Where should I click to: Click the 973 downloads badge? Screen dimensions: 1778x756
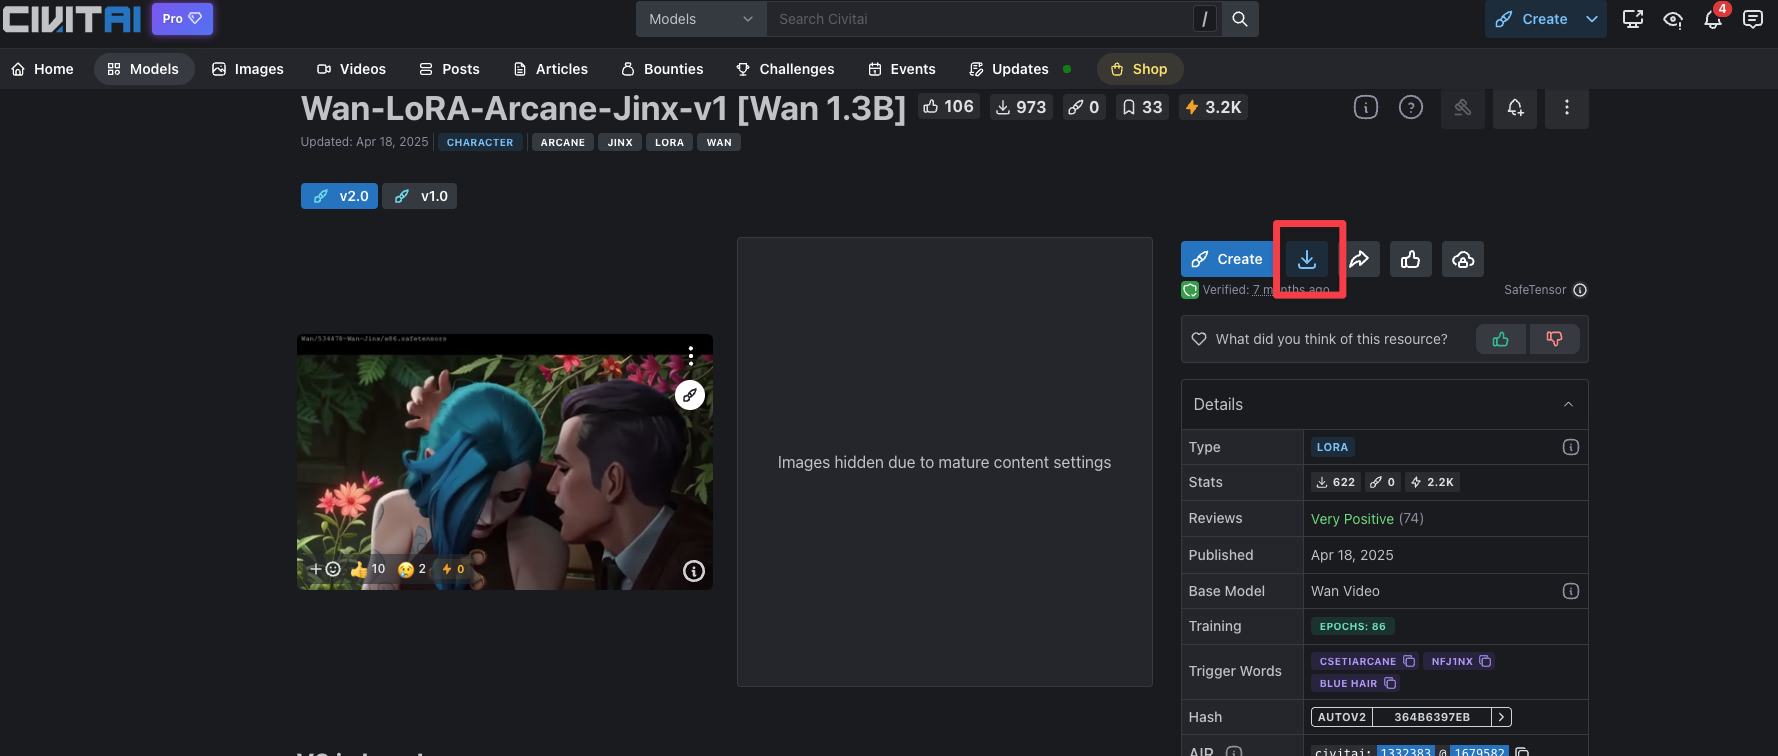pyautogui.click(x=1021, y=107)
